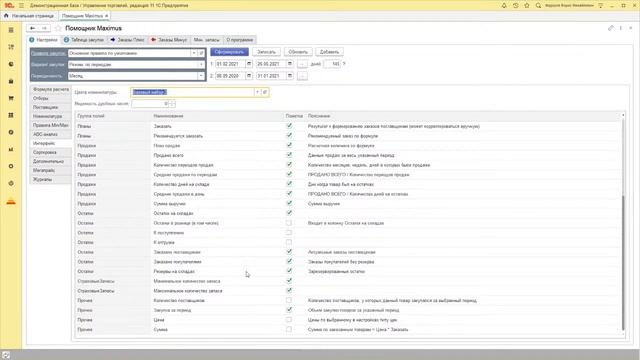Click the home icon on Начальная страница tab
Image resolution: width=640 pixels, height=360 pixels.
point(6,16)
